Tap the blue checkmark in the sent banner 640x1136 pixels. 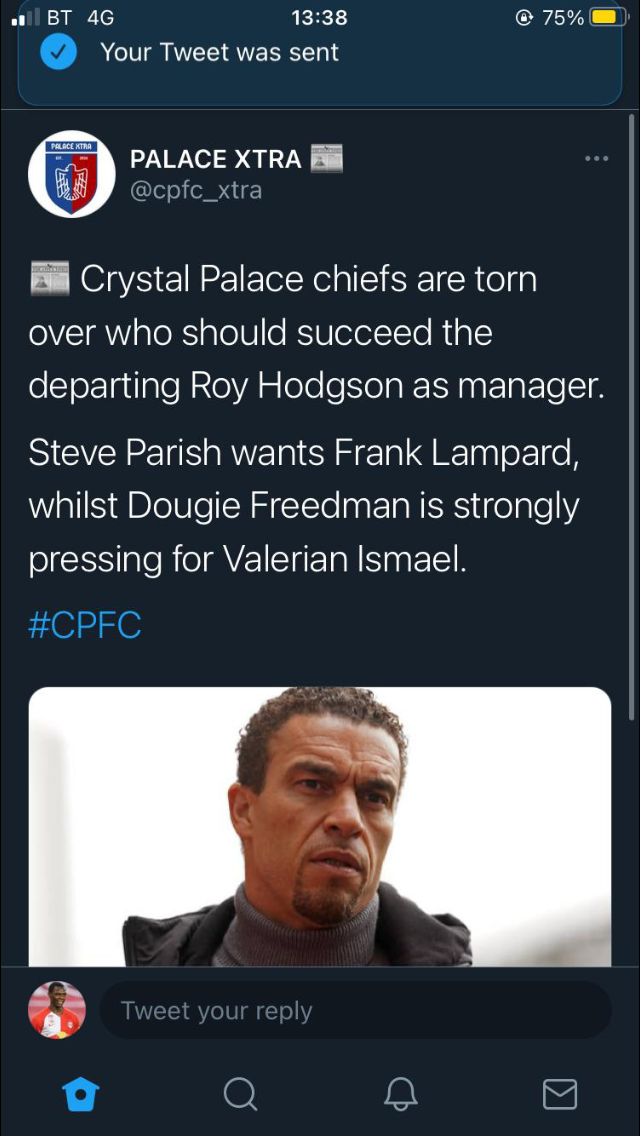(x=59, y=53)
